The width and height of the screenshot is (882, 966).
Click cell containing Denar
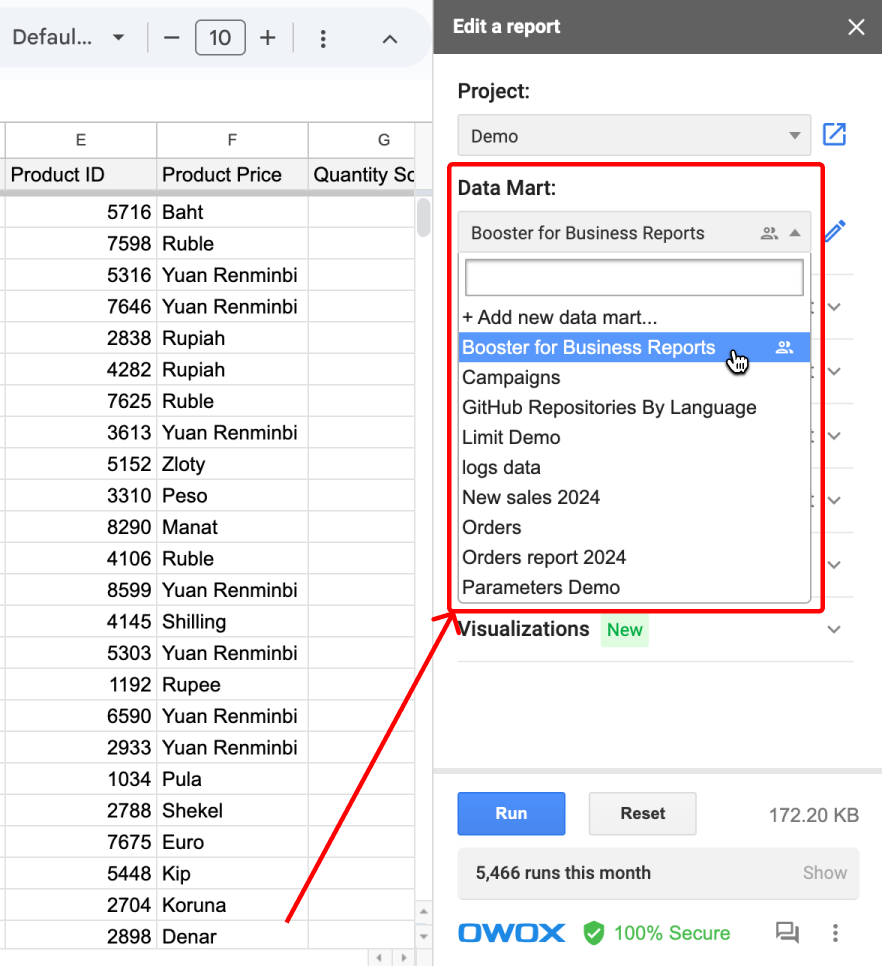pyautogui.click(x=232, y=936)
